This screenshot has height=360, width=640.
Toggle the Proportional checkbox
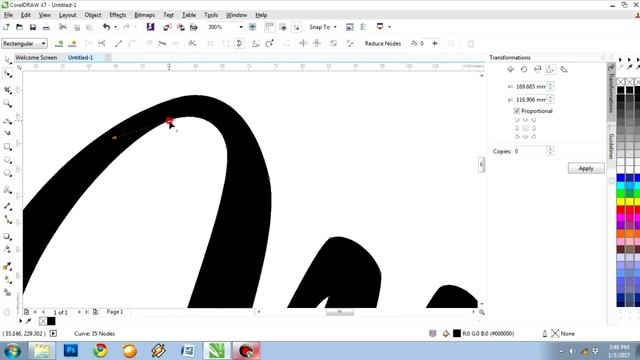[x=517, y=111]
